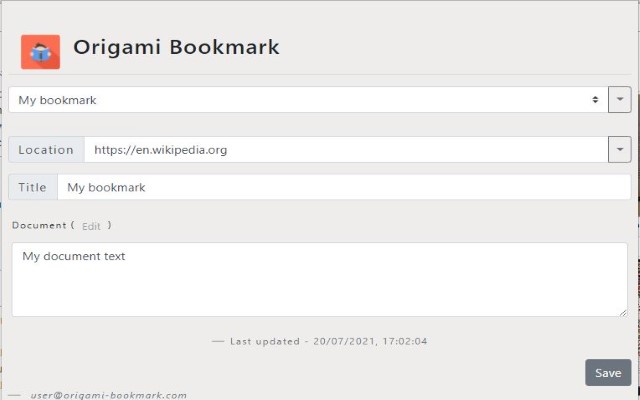The height and width of the screenshot is (400, 640).
Task: Click the Document section label
Action: [x=39, y=226]
